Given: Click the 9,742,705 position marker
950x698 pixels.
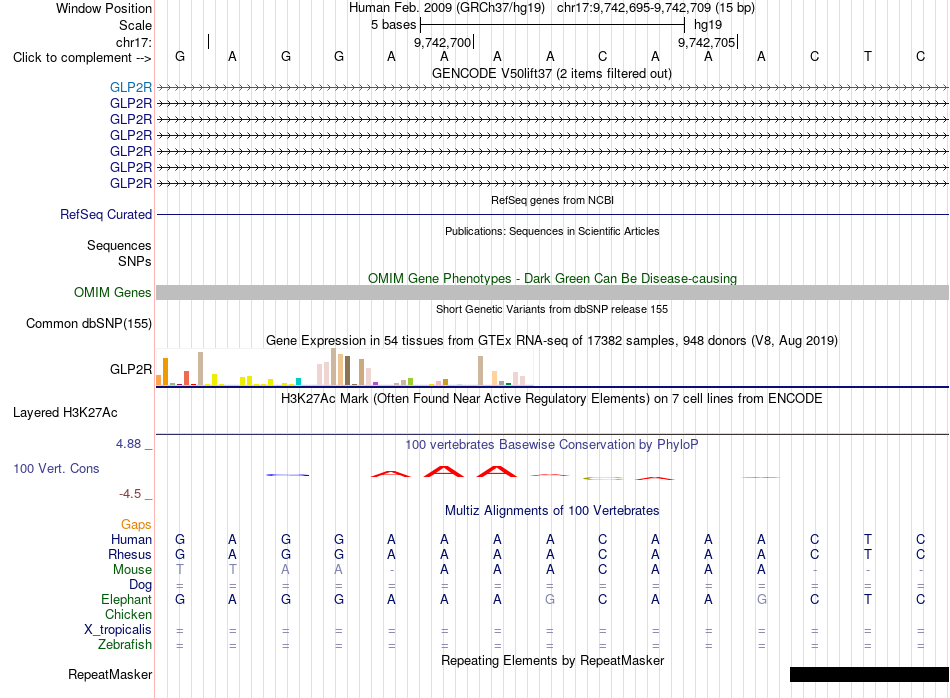Looking at the screenshot, I should (708, 42).
